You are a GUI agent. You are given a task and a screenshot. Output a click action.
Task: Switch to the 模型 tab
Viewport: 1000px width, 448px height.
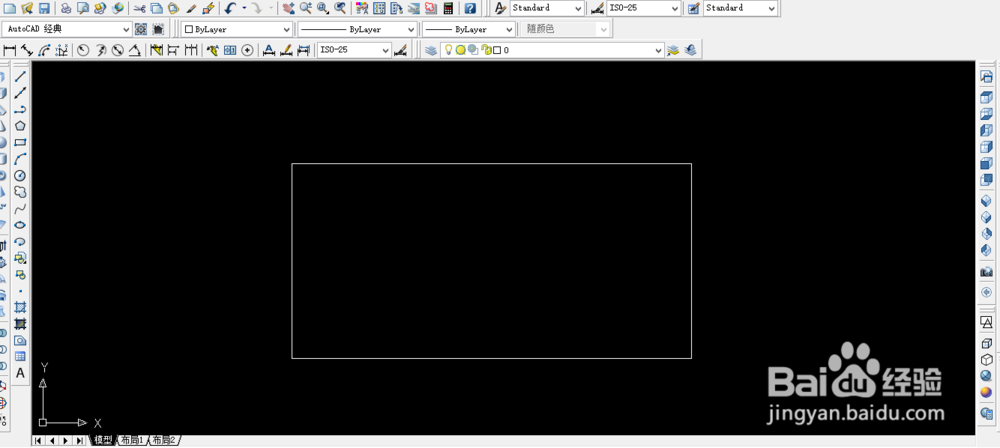pos(103,440)
